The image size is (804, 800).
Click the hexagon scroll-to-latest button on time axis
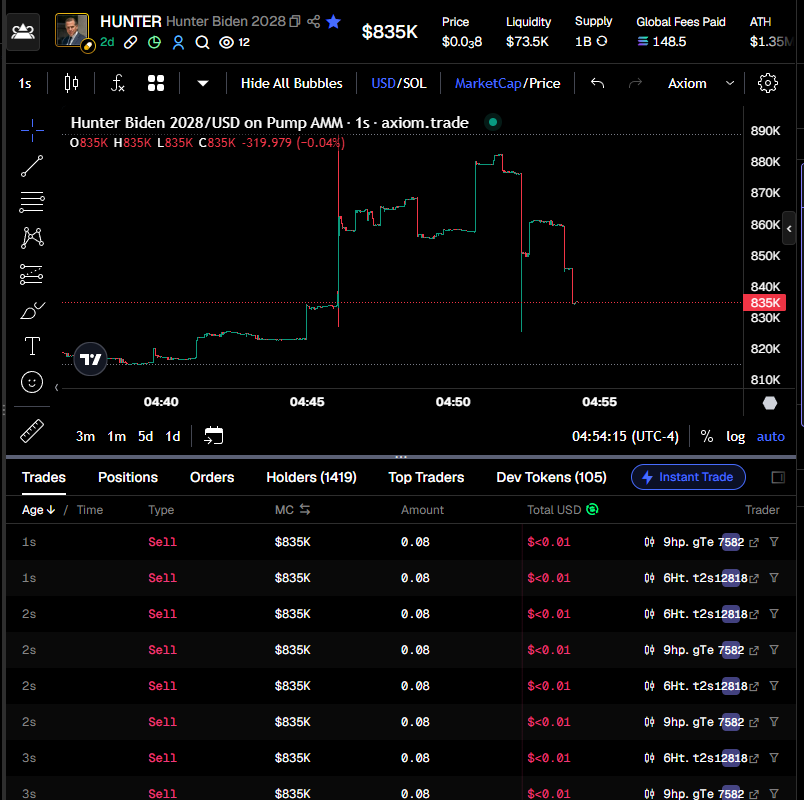tap(770, 403)
